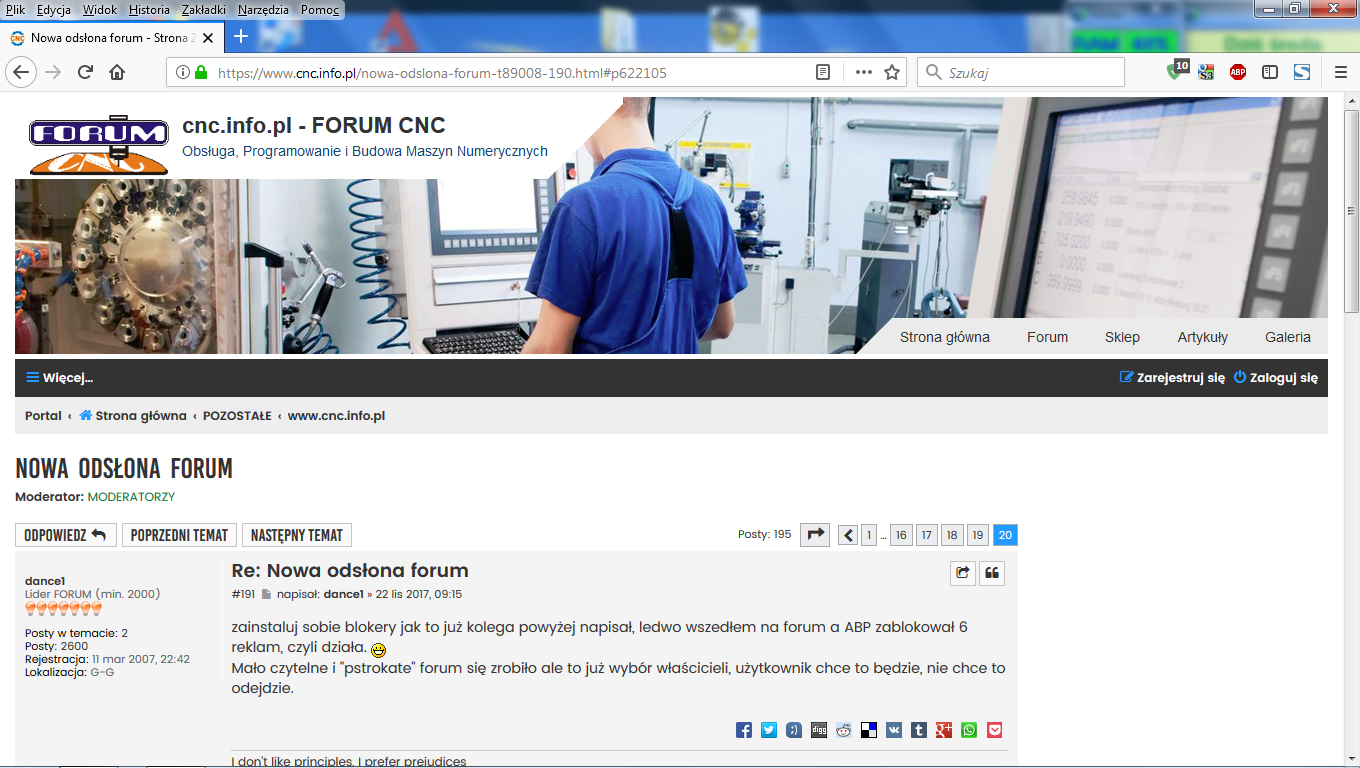Select the 'Strona główna' header tab
This screenshot has height=768, width=1360.
coord(945,337)
